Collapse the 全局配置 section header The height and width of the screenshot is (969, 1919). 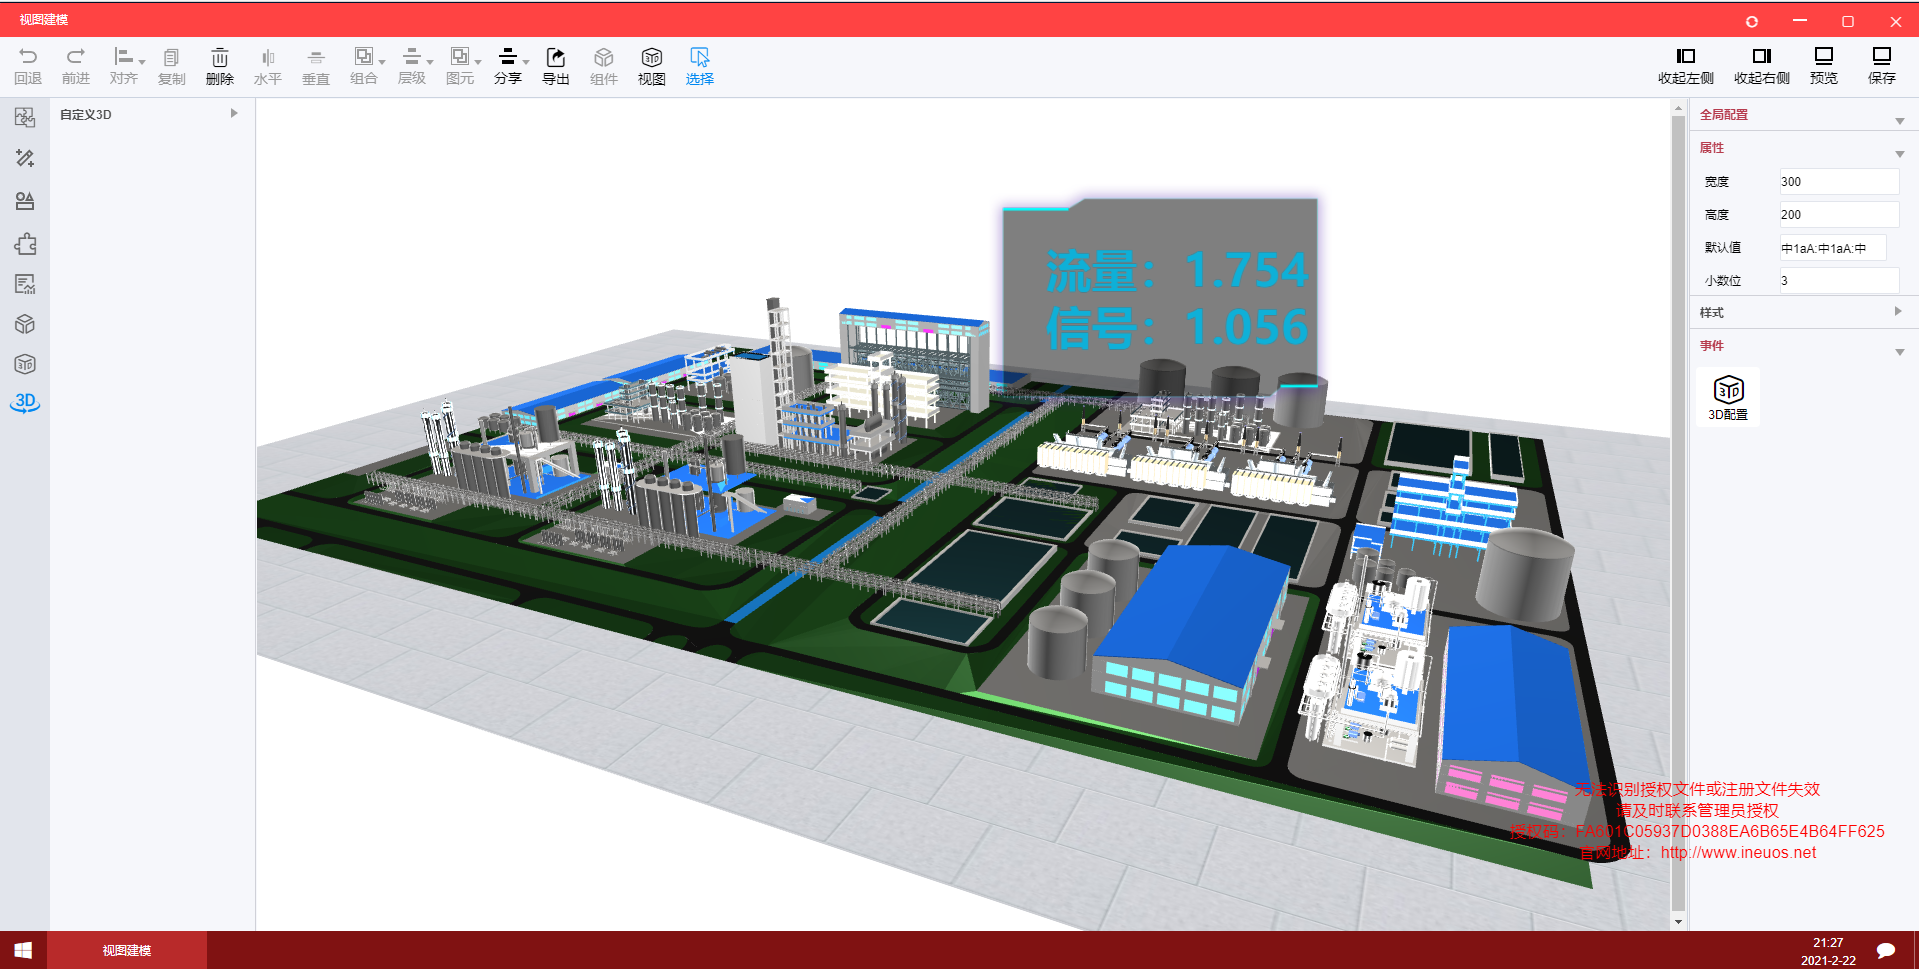click(x=1899, y=121)
